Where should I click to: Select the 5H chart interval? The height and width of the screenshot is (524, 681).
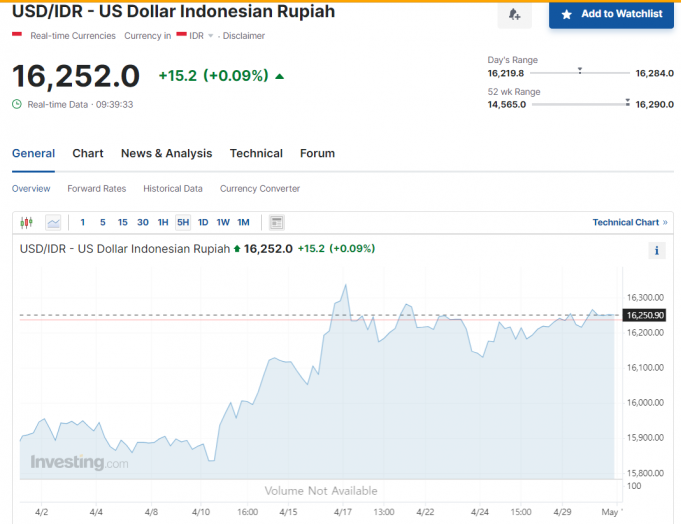click(183, 222)
